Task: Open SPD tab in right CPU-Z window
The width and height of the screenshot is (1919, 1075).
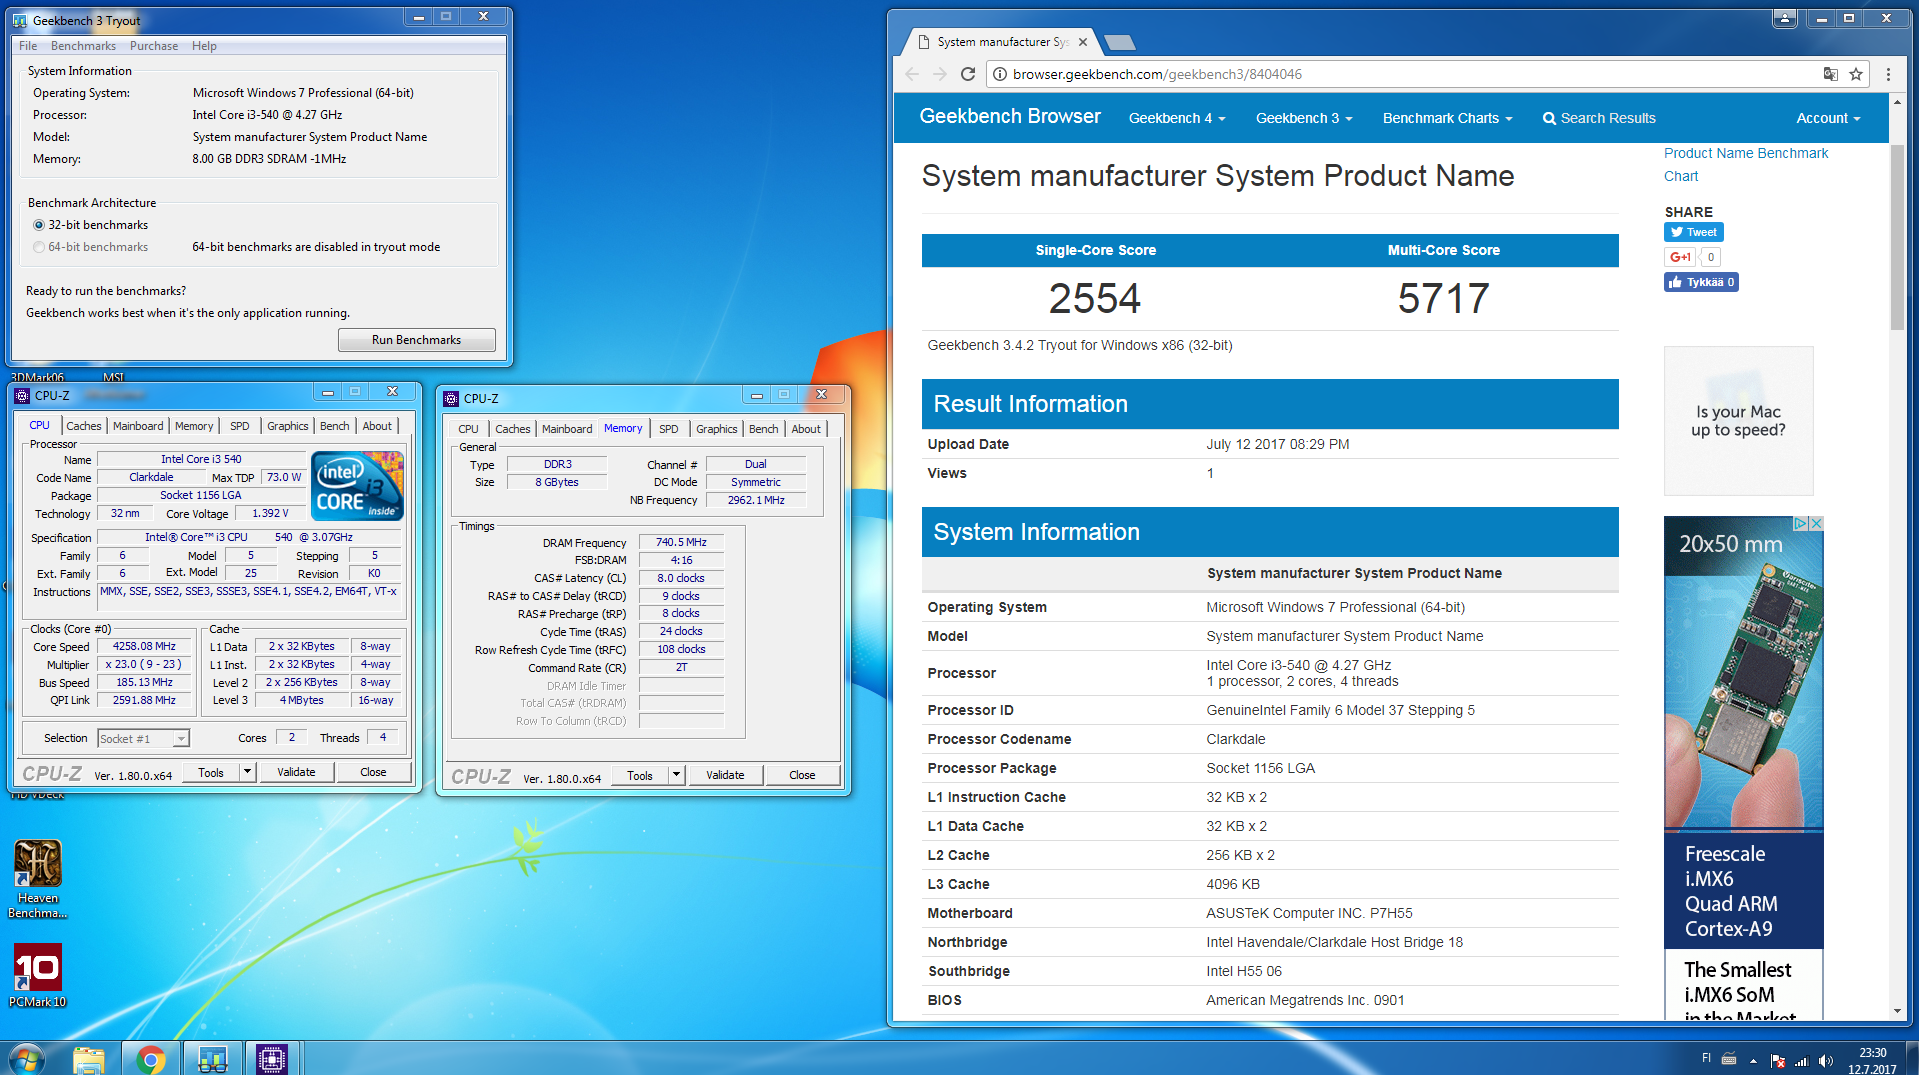Action: click(x=669, y=429)
